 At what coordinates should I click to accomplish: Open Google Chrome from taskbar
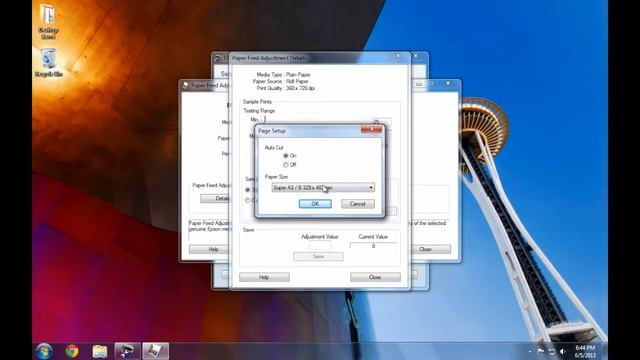72,351
